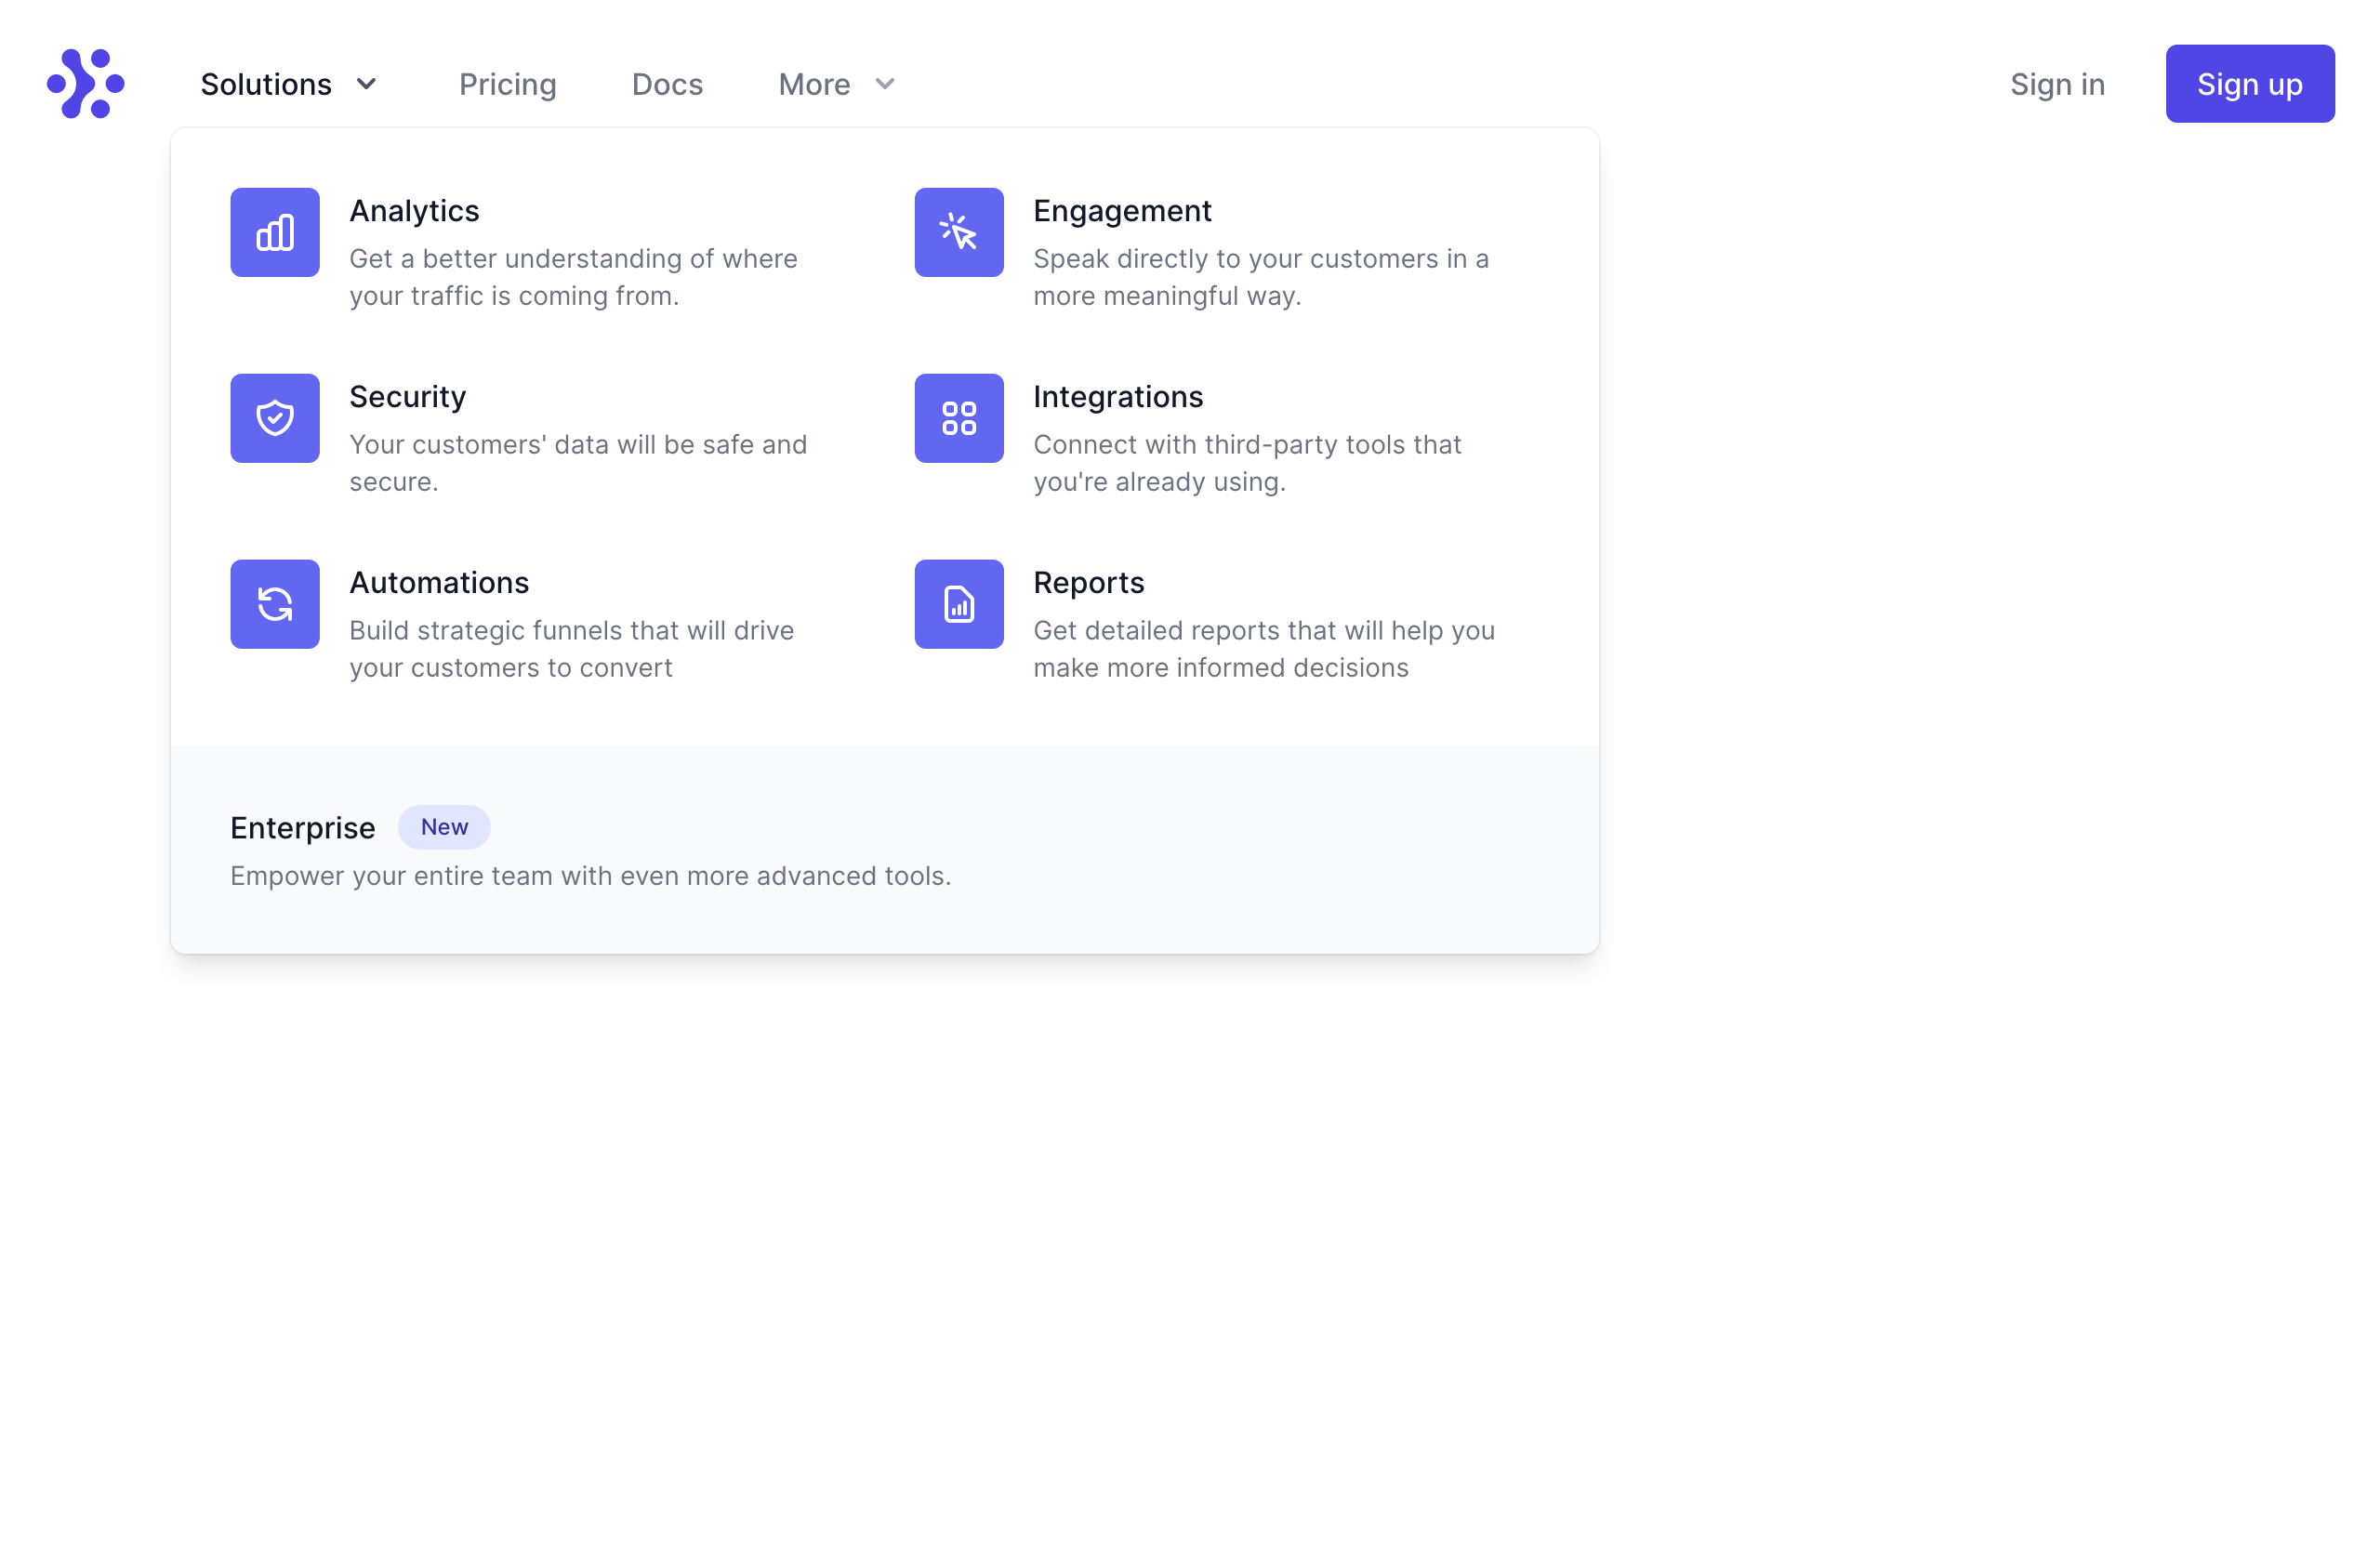Go to the Docs page
The width and height of the screenshot is (2380, 1543).
click(x=667, y=85)
